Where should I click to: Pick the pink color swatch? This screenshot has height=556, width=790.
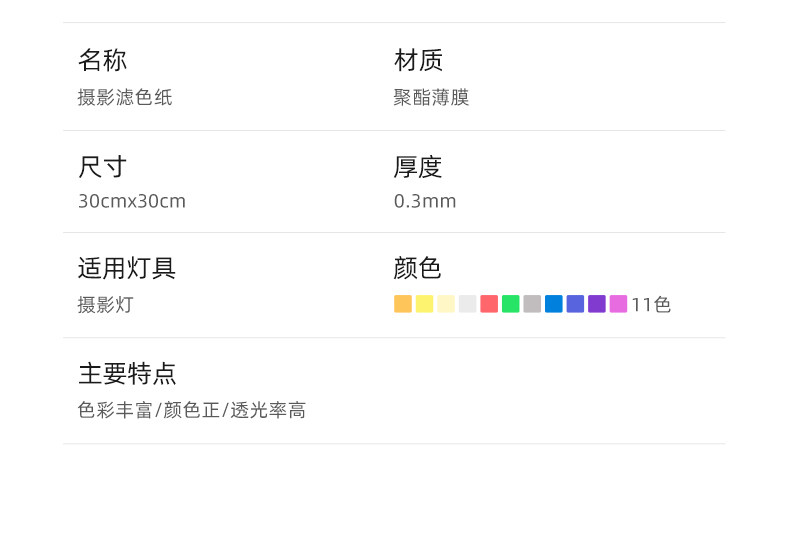(x=618, y=304)
